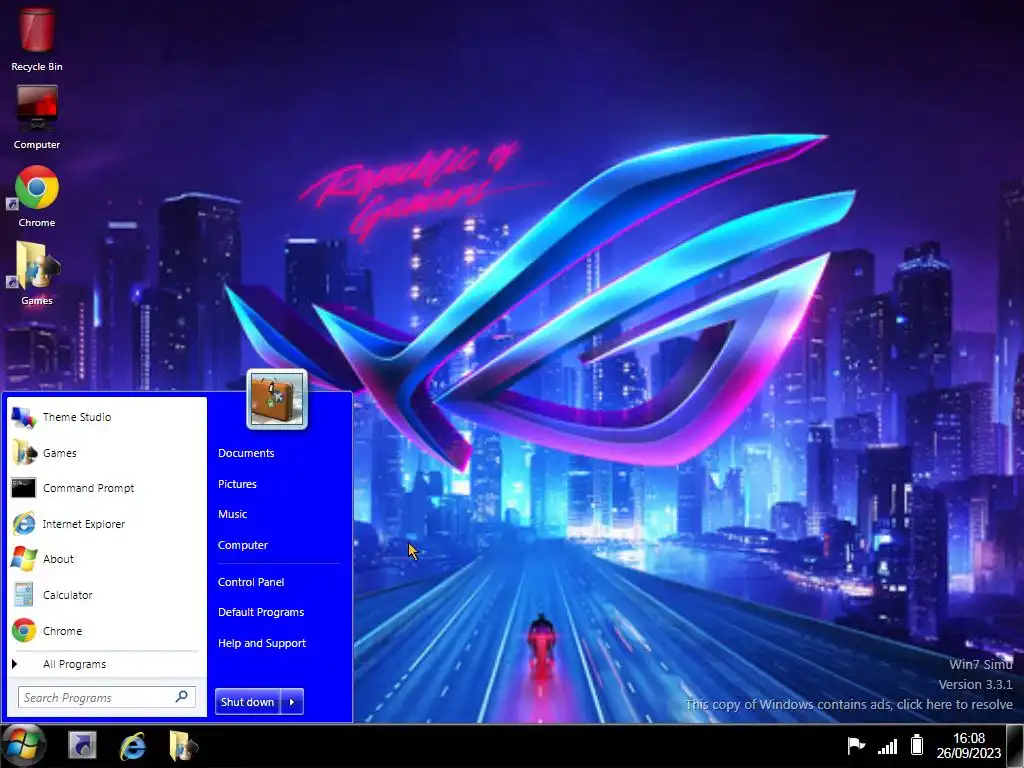Viewport: 1024px width, 768px height.
Task: Open the Shut down options arrow
Action: [292, 702]
